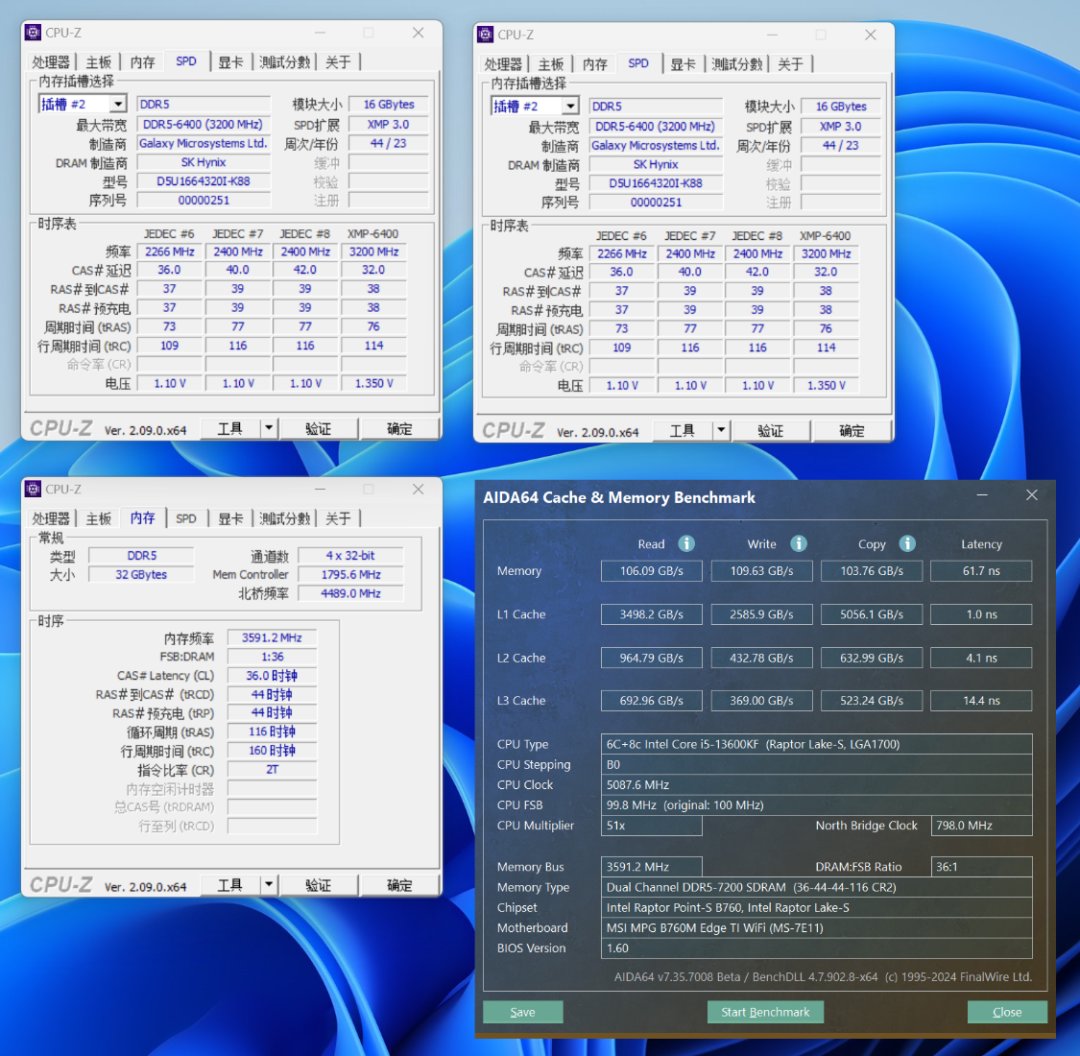Screen dimensions: 1080x1056
Task: Click North Bridge Clock 798.0 MHz value
Action: (x=981, y=825)
